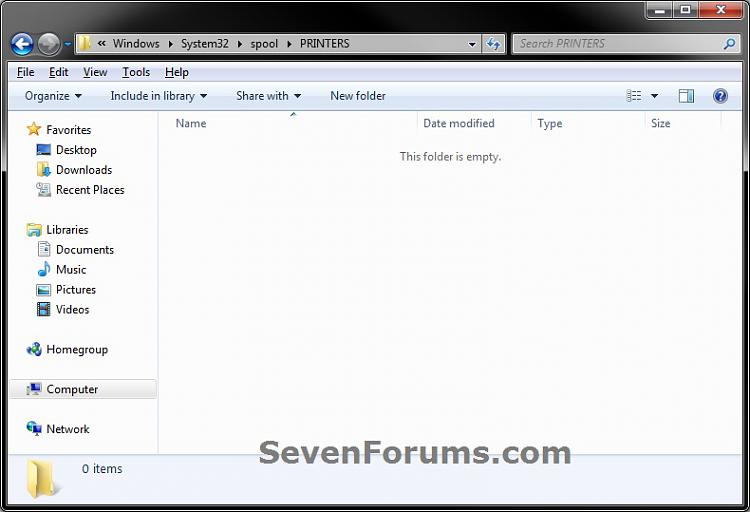Screen dimensions: 750x512
Task: Click the Computer icon
Action: [34, 389]
